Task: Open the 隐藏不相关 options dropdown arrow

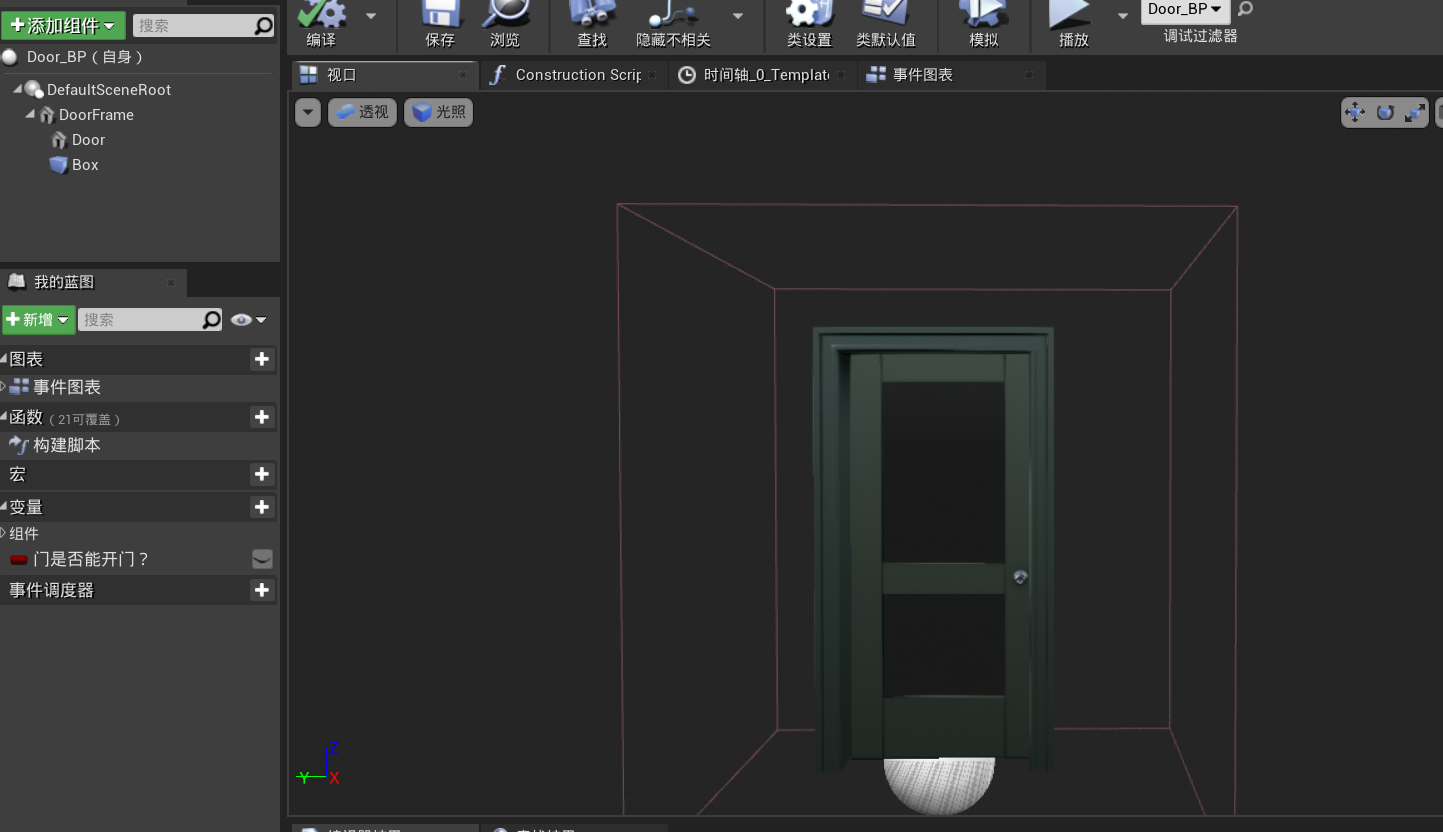Action: pos(738,16)
